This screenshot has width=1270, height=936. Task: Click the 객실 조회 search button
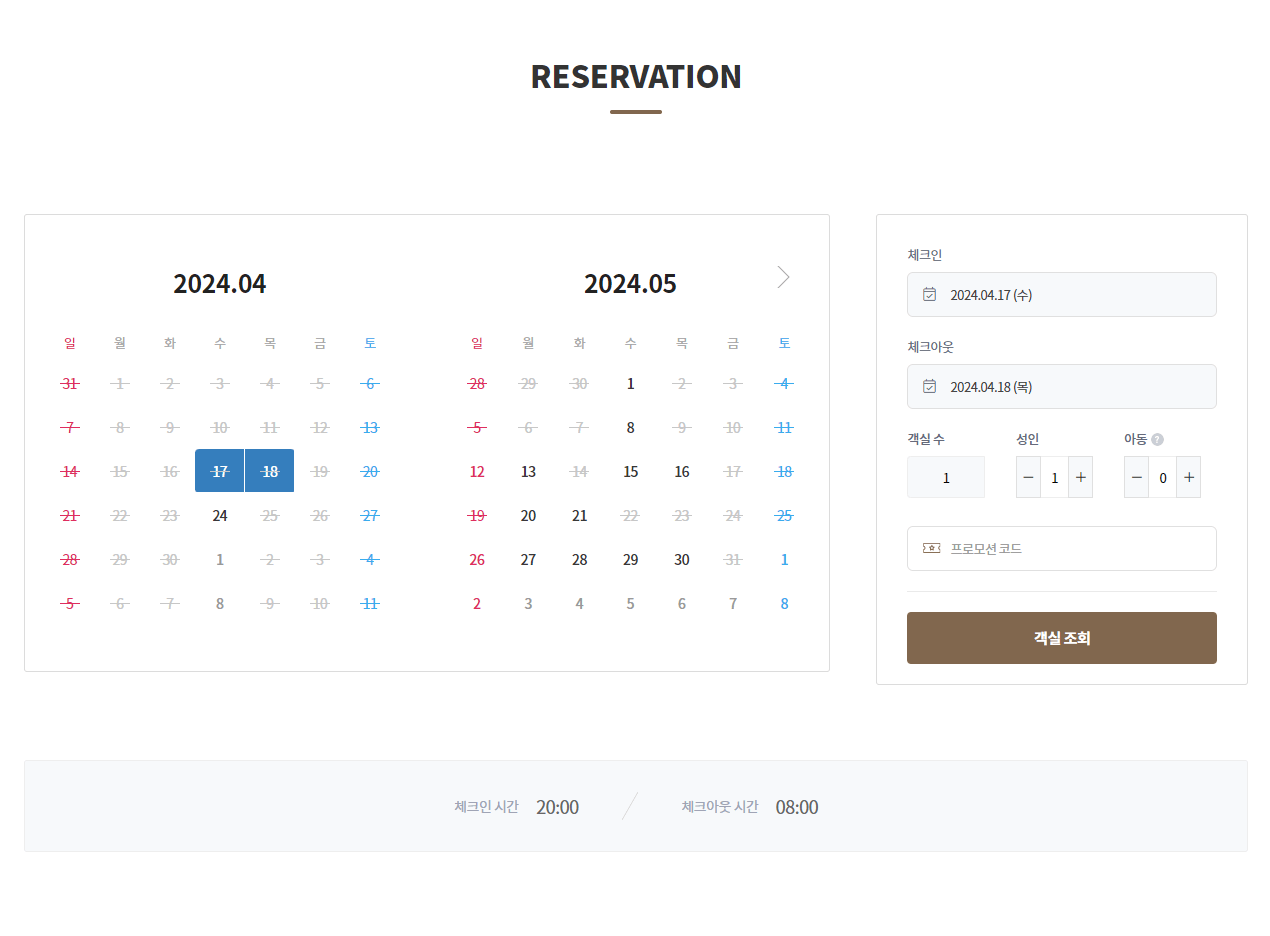pos(1062,638)
